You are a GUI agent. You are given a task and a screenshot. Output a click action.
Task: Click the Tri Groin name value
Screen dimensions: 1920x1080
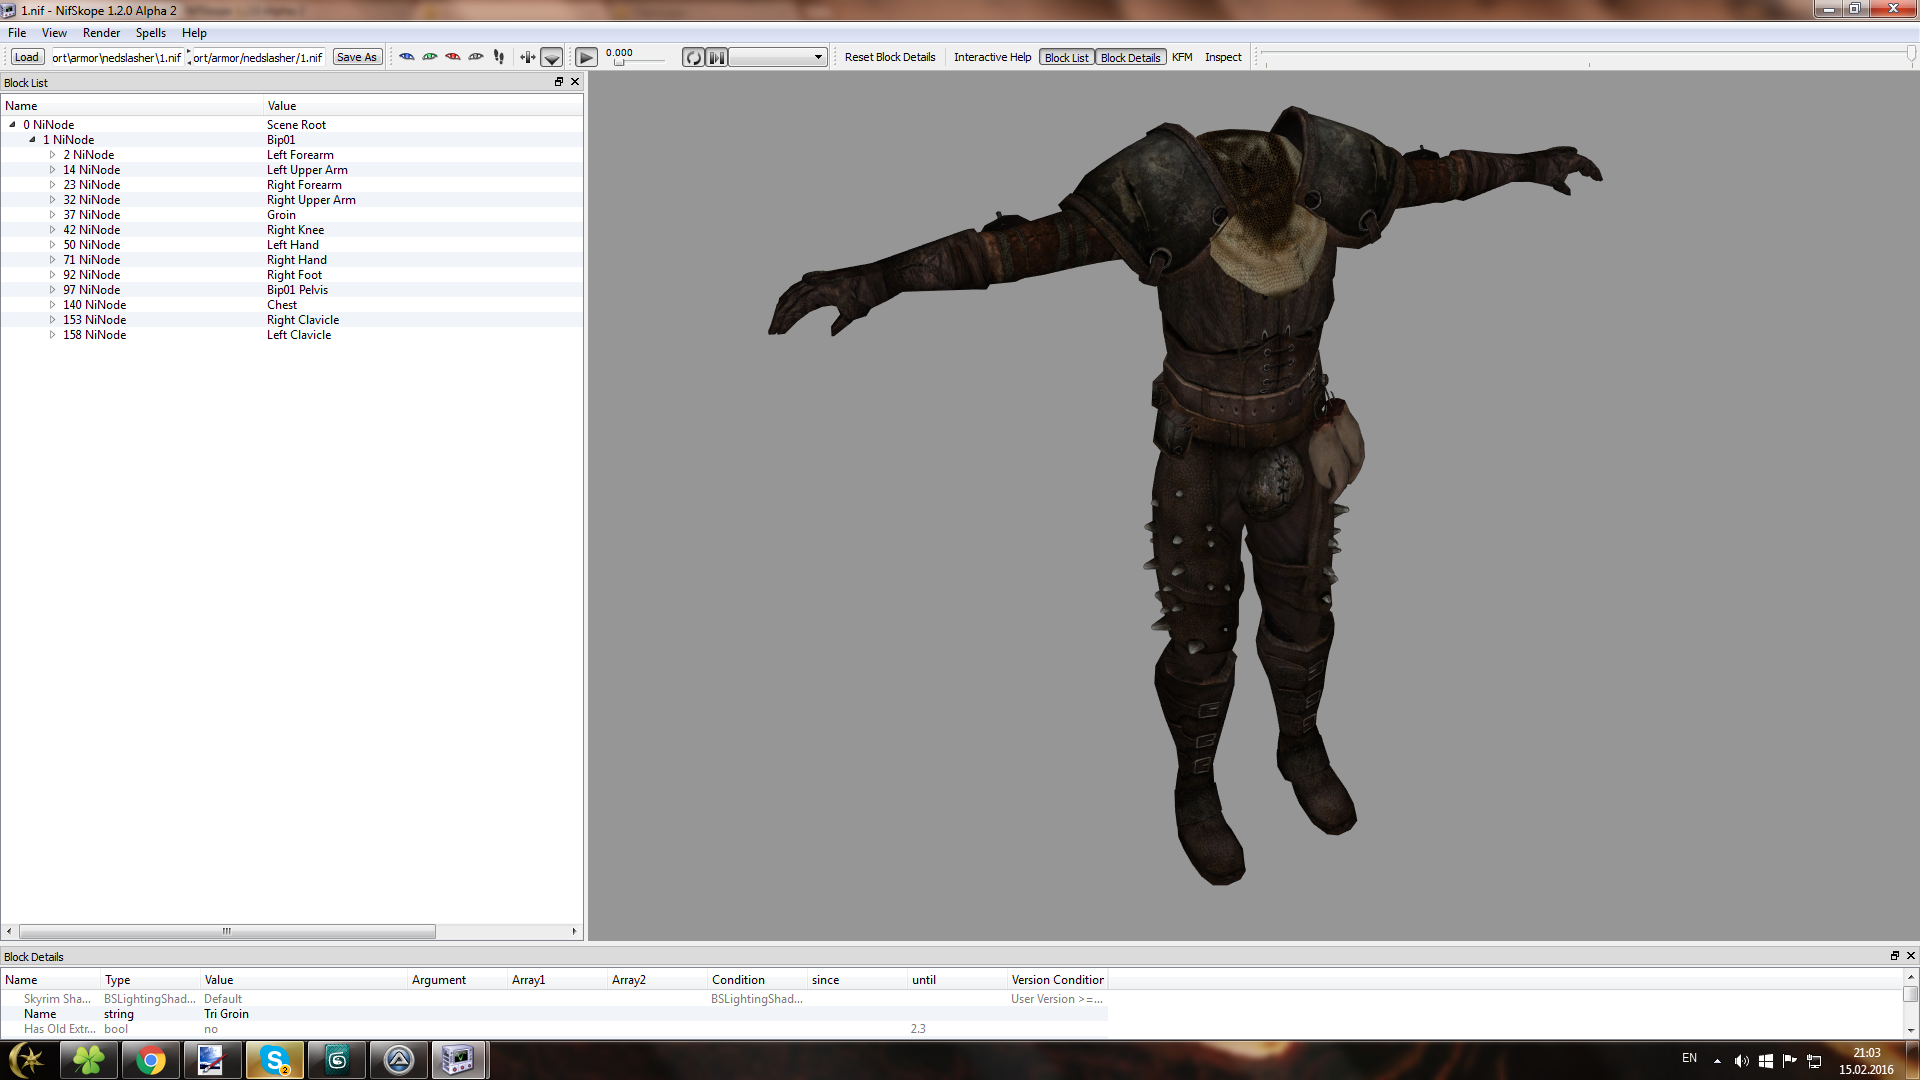click(x=226, y=1014)
